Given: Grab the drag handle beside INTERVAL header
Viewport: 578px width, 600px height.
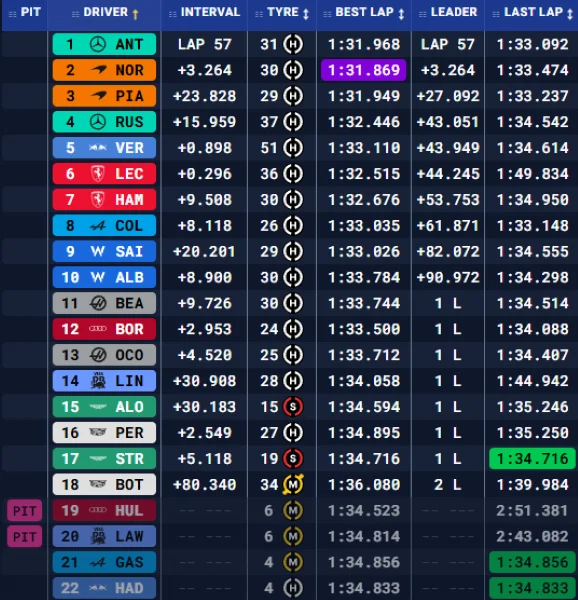Looking at the screenshot, I should click(x=173, y=14).
